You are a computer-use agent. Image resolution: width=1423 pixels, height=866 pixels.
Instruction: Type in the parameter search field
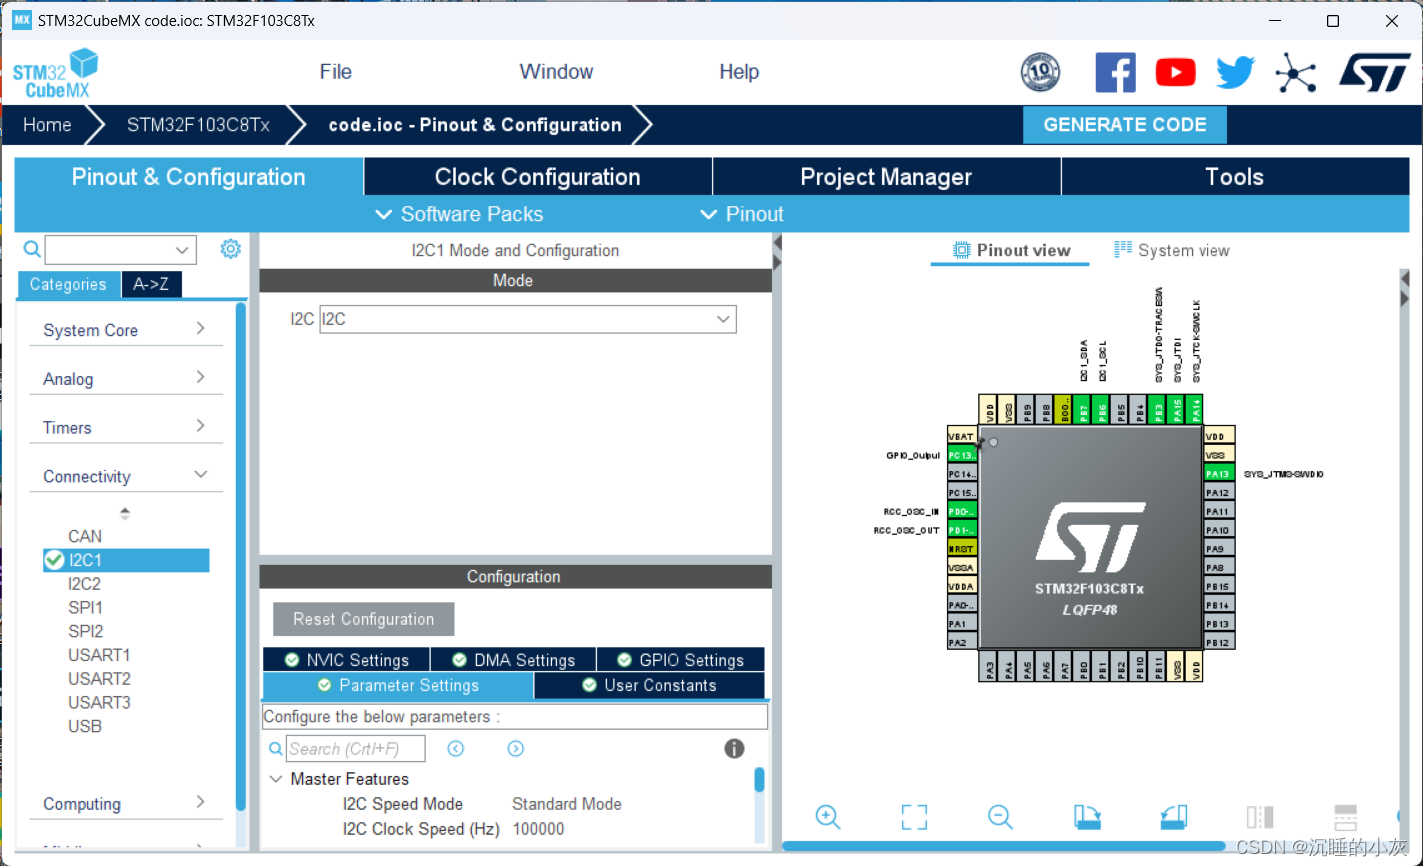click(355, 748)
